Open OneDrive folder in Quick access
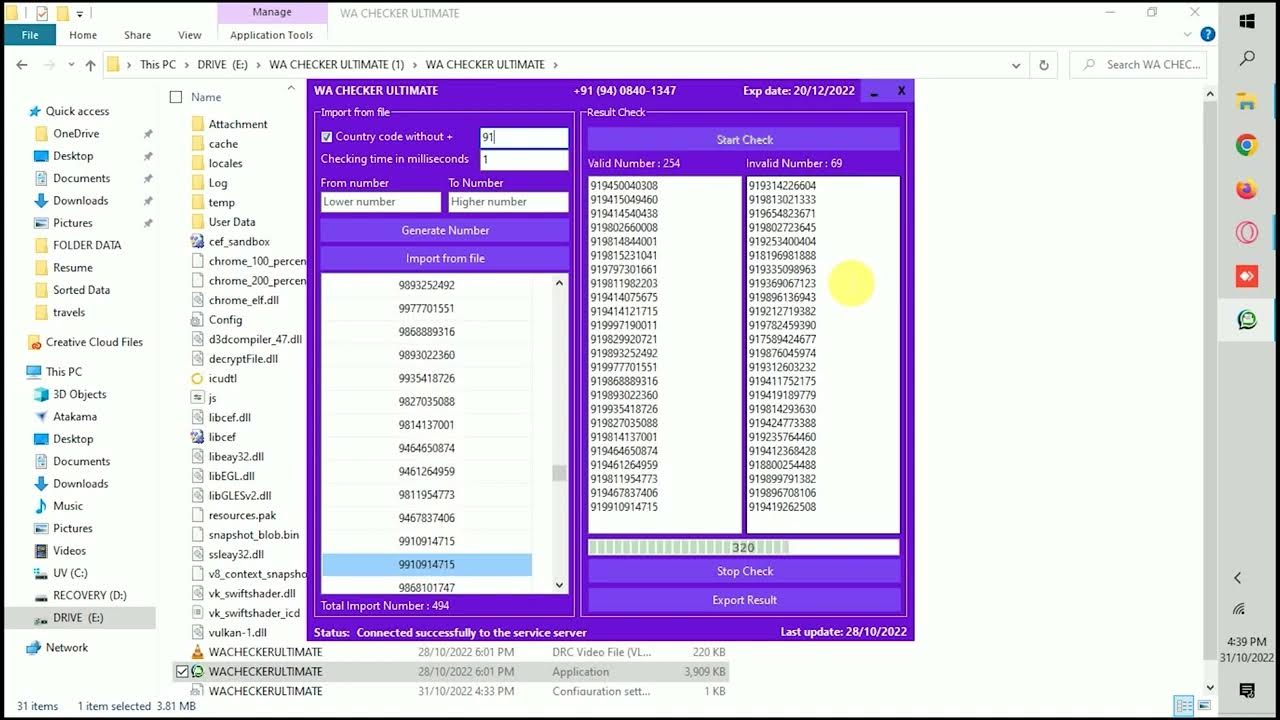This screenshot has width=1280, height=720. (x=76, y=134)
